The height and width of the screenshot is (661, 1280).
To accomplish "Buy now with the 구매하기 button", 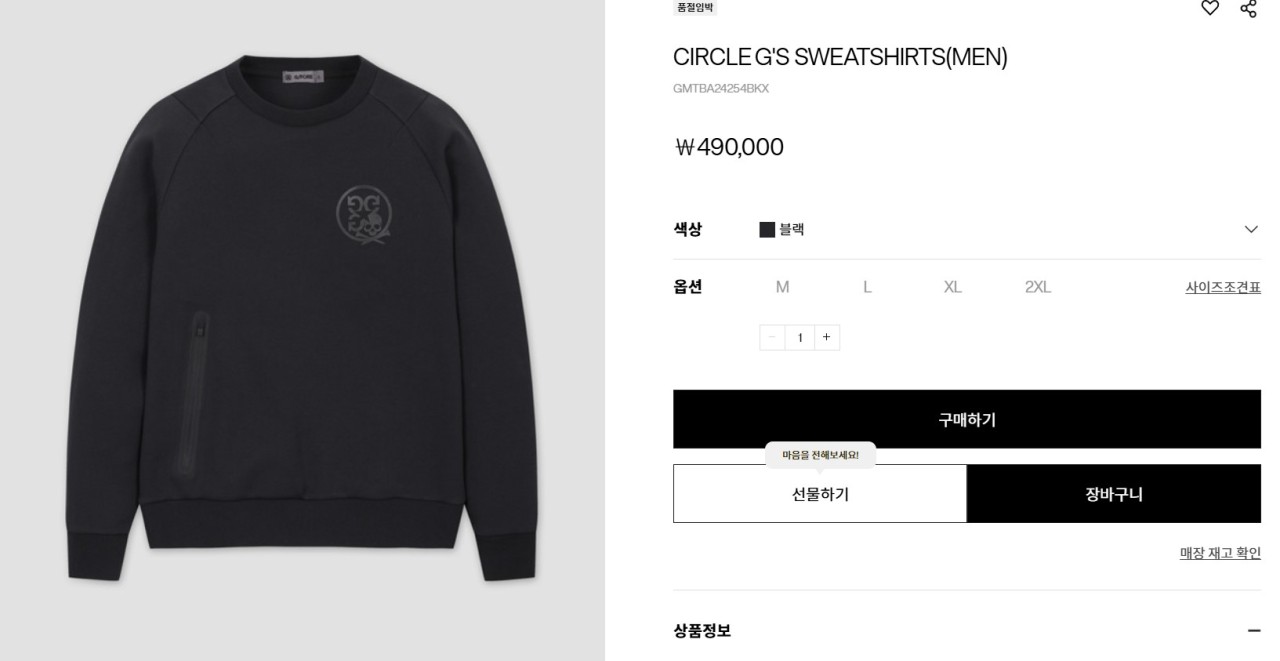I will pos(967,419).
